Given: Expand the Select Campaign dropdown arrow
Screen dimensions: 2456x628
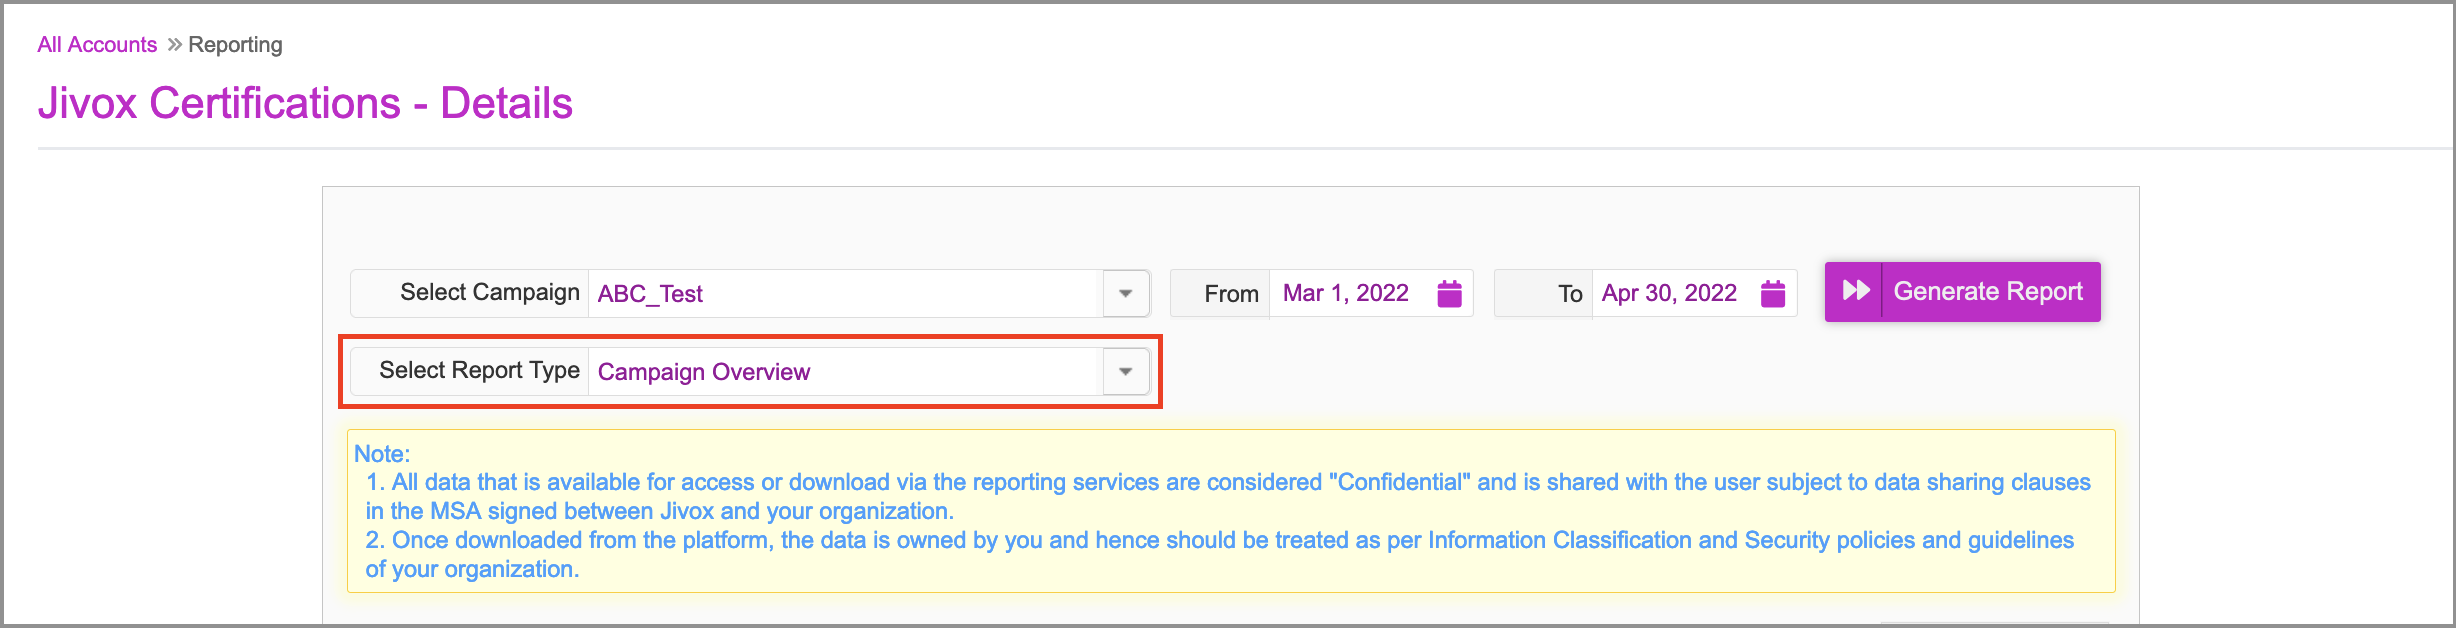Looking at the screenshot, I should point(1126,293).
